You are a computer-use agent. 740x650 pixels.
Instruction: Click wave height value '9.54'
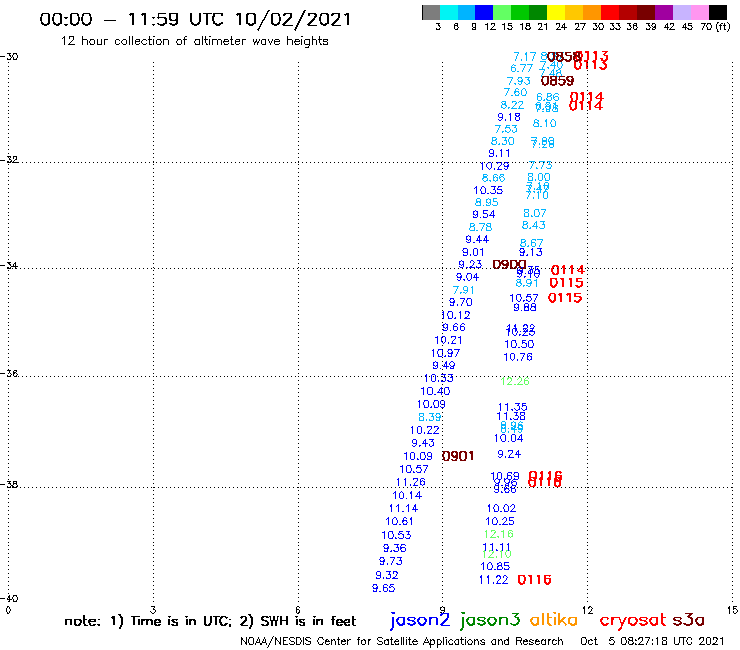tap(484, 214)
